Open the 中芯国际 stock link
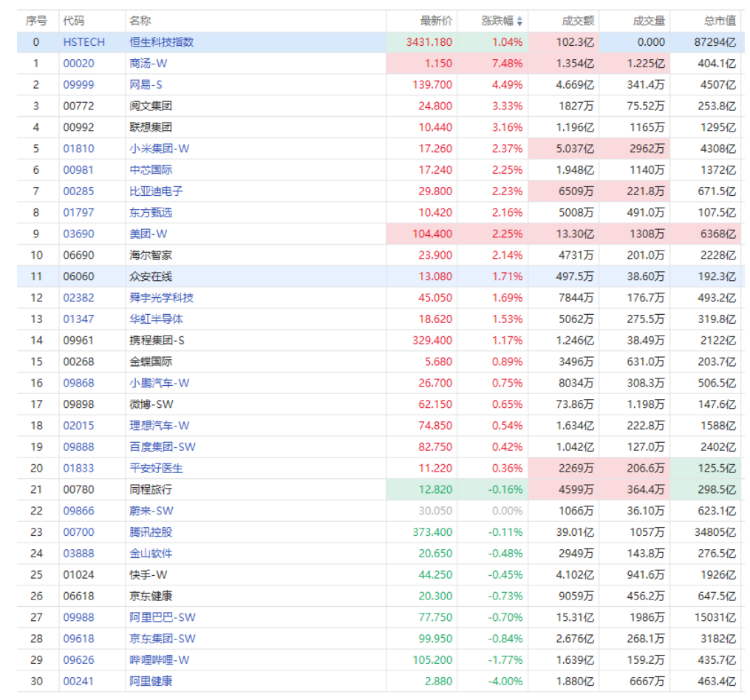Viewport: 750px width, 700px height. [151, 170]
